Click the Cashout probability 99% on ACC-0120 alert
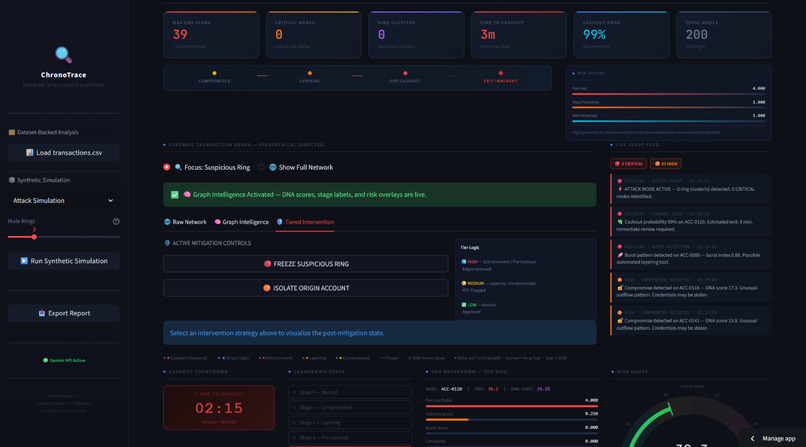 [691, 221]
